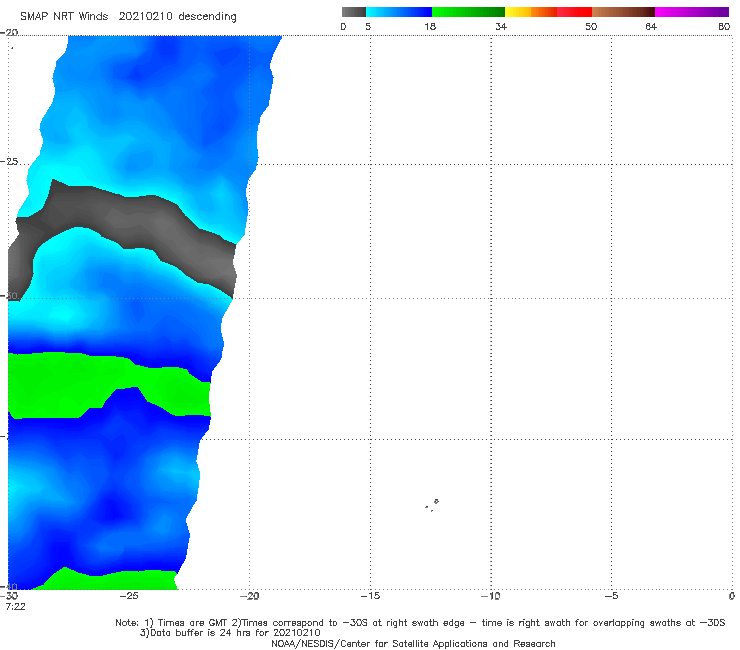Pick the brown 50-64 color bar segment
Screen dimensions: 740x650
click(623, 12)
